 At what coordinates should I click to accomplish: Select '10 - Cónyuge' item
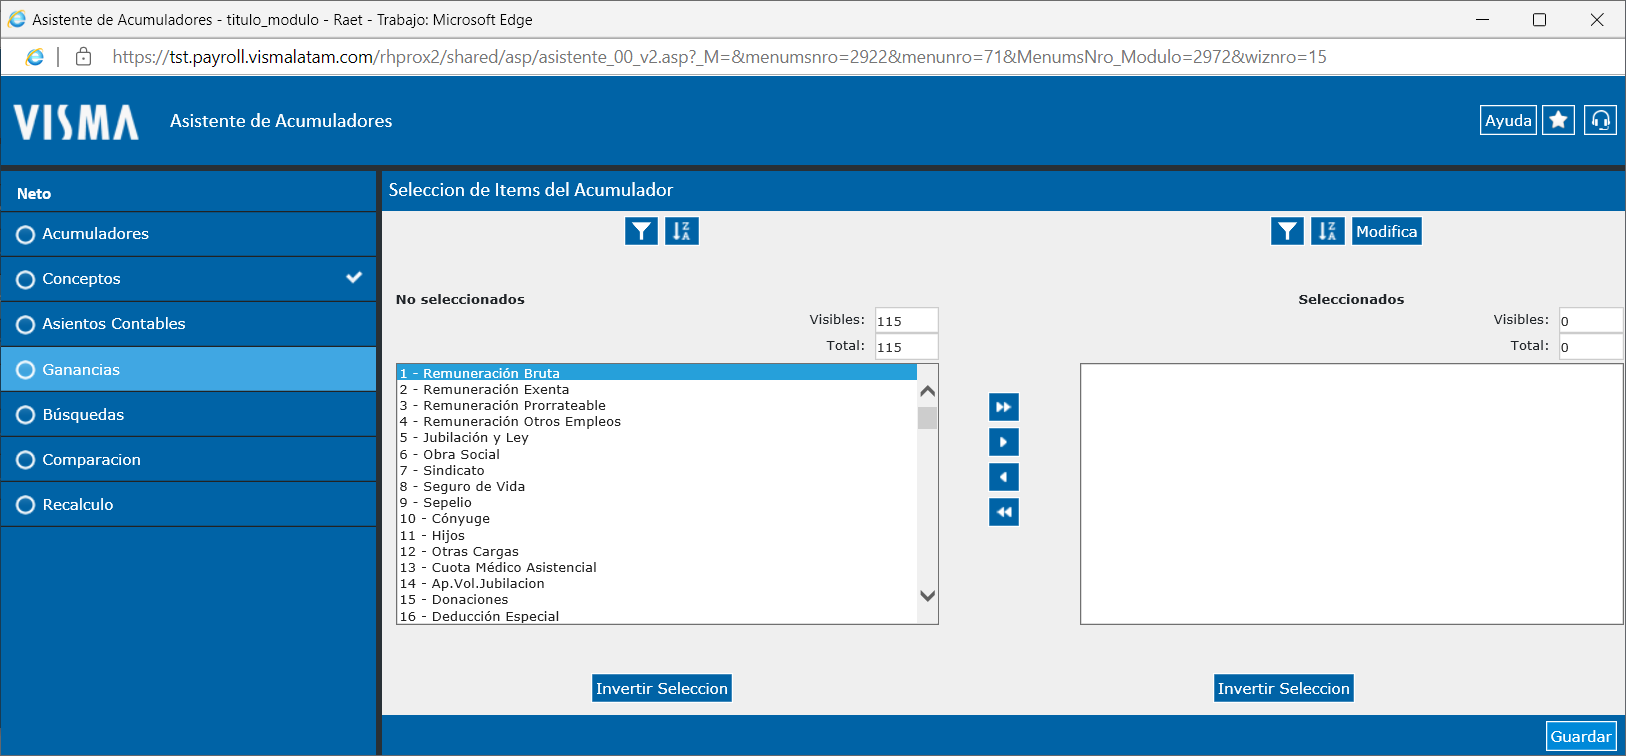point(657,518)
